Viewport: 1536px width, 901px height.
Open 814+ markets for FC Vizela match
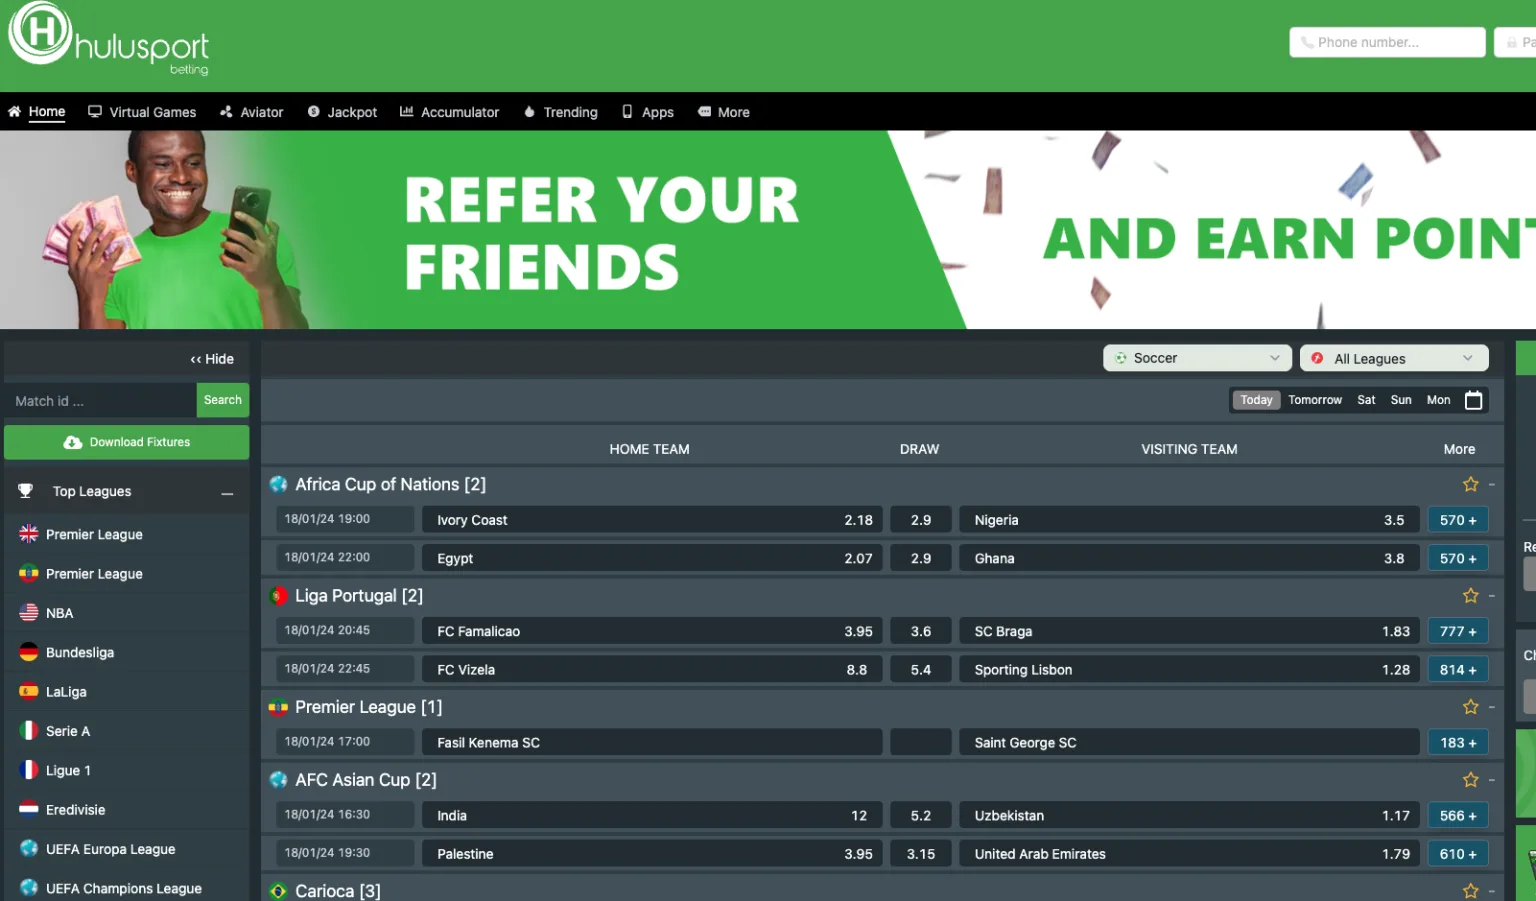coord(1458,670)
